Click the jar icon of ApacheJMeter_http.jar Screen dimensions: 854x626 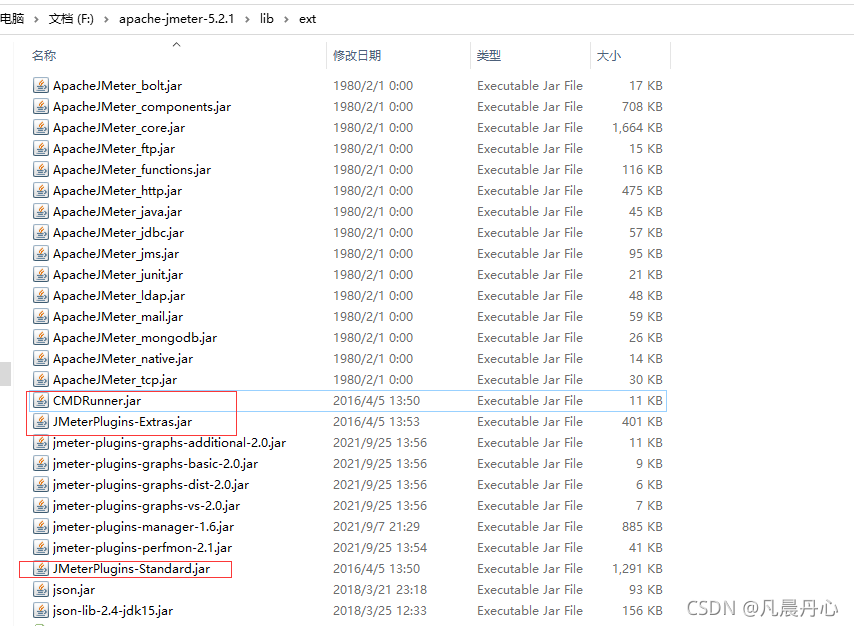(x=41, y=190)
